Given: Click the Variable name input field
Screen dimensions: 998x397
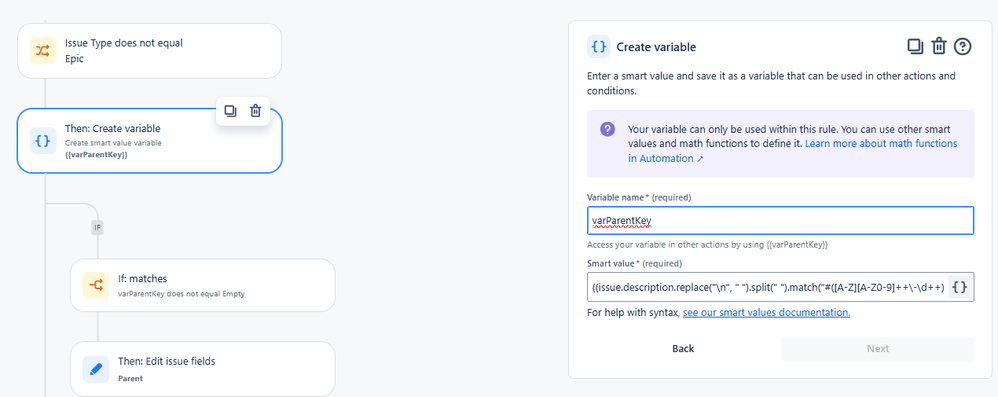Looking at the screenshot, I should point(780,221).
